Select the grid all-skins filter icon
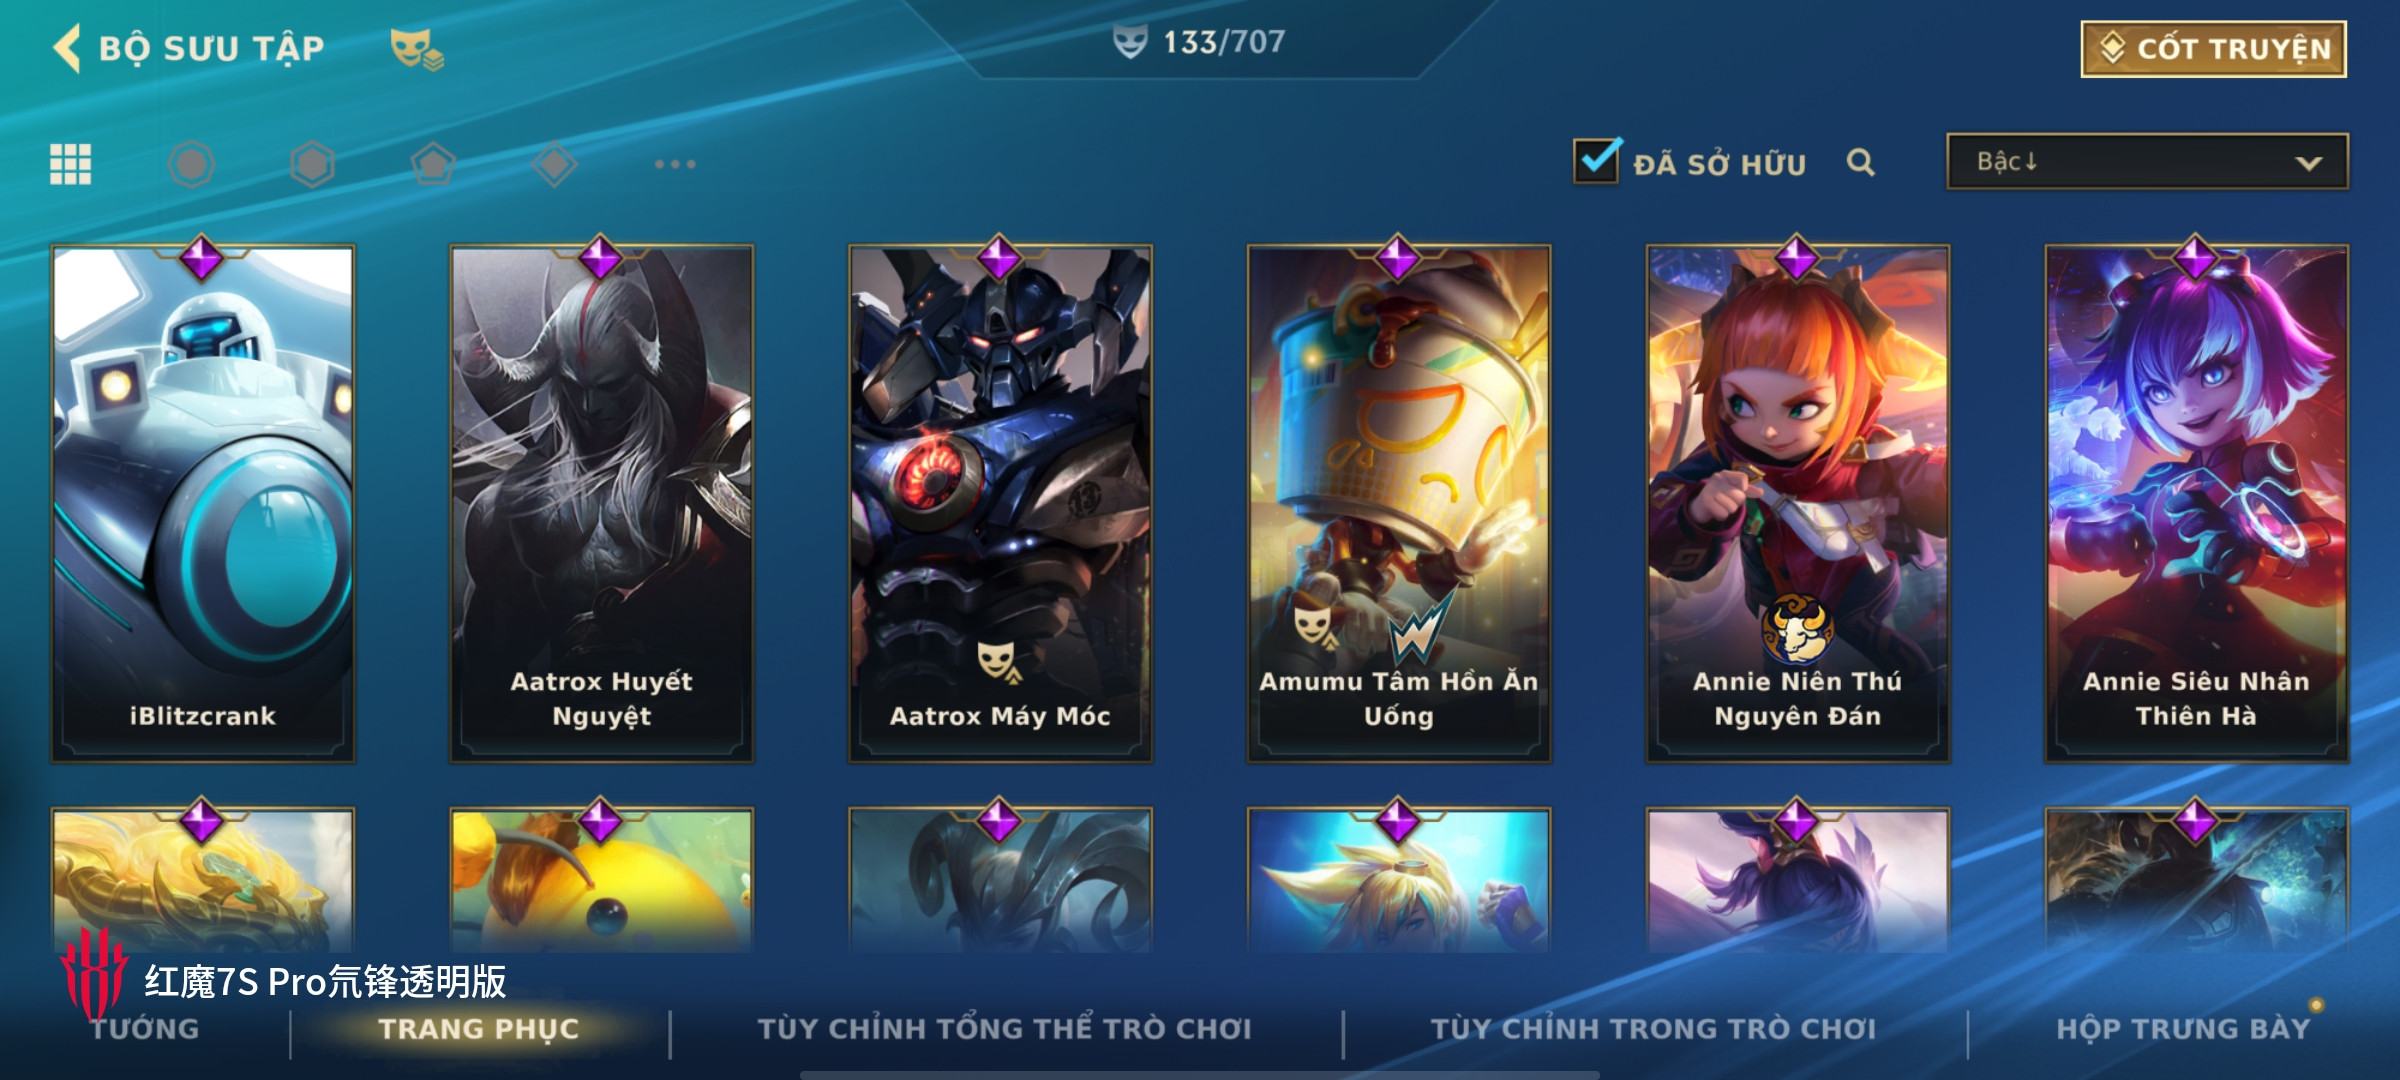Viewport: 2400px width, 1080px height. point(71,164)
